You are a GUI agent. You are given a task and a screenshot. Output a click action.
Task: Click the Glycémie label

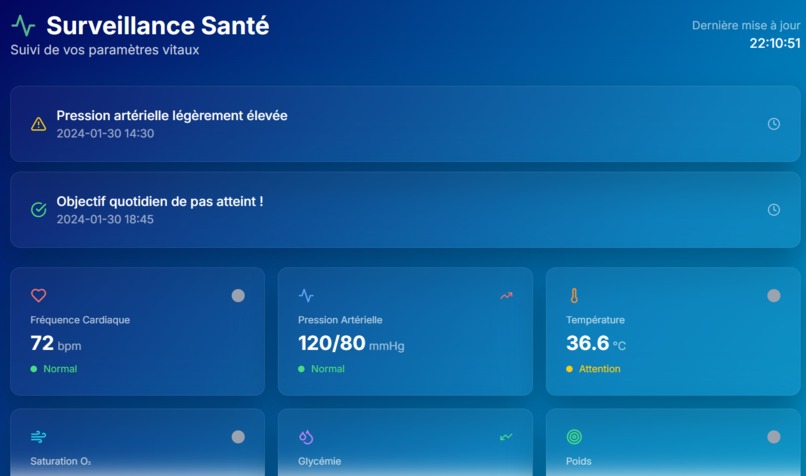coord(320,462)
